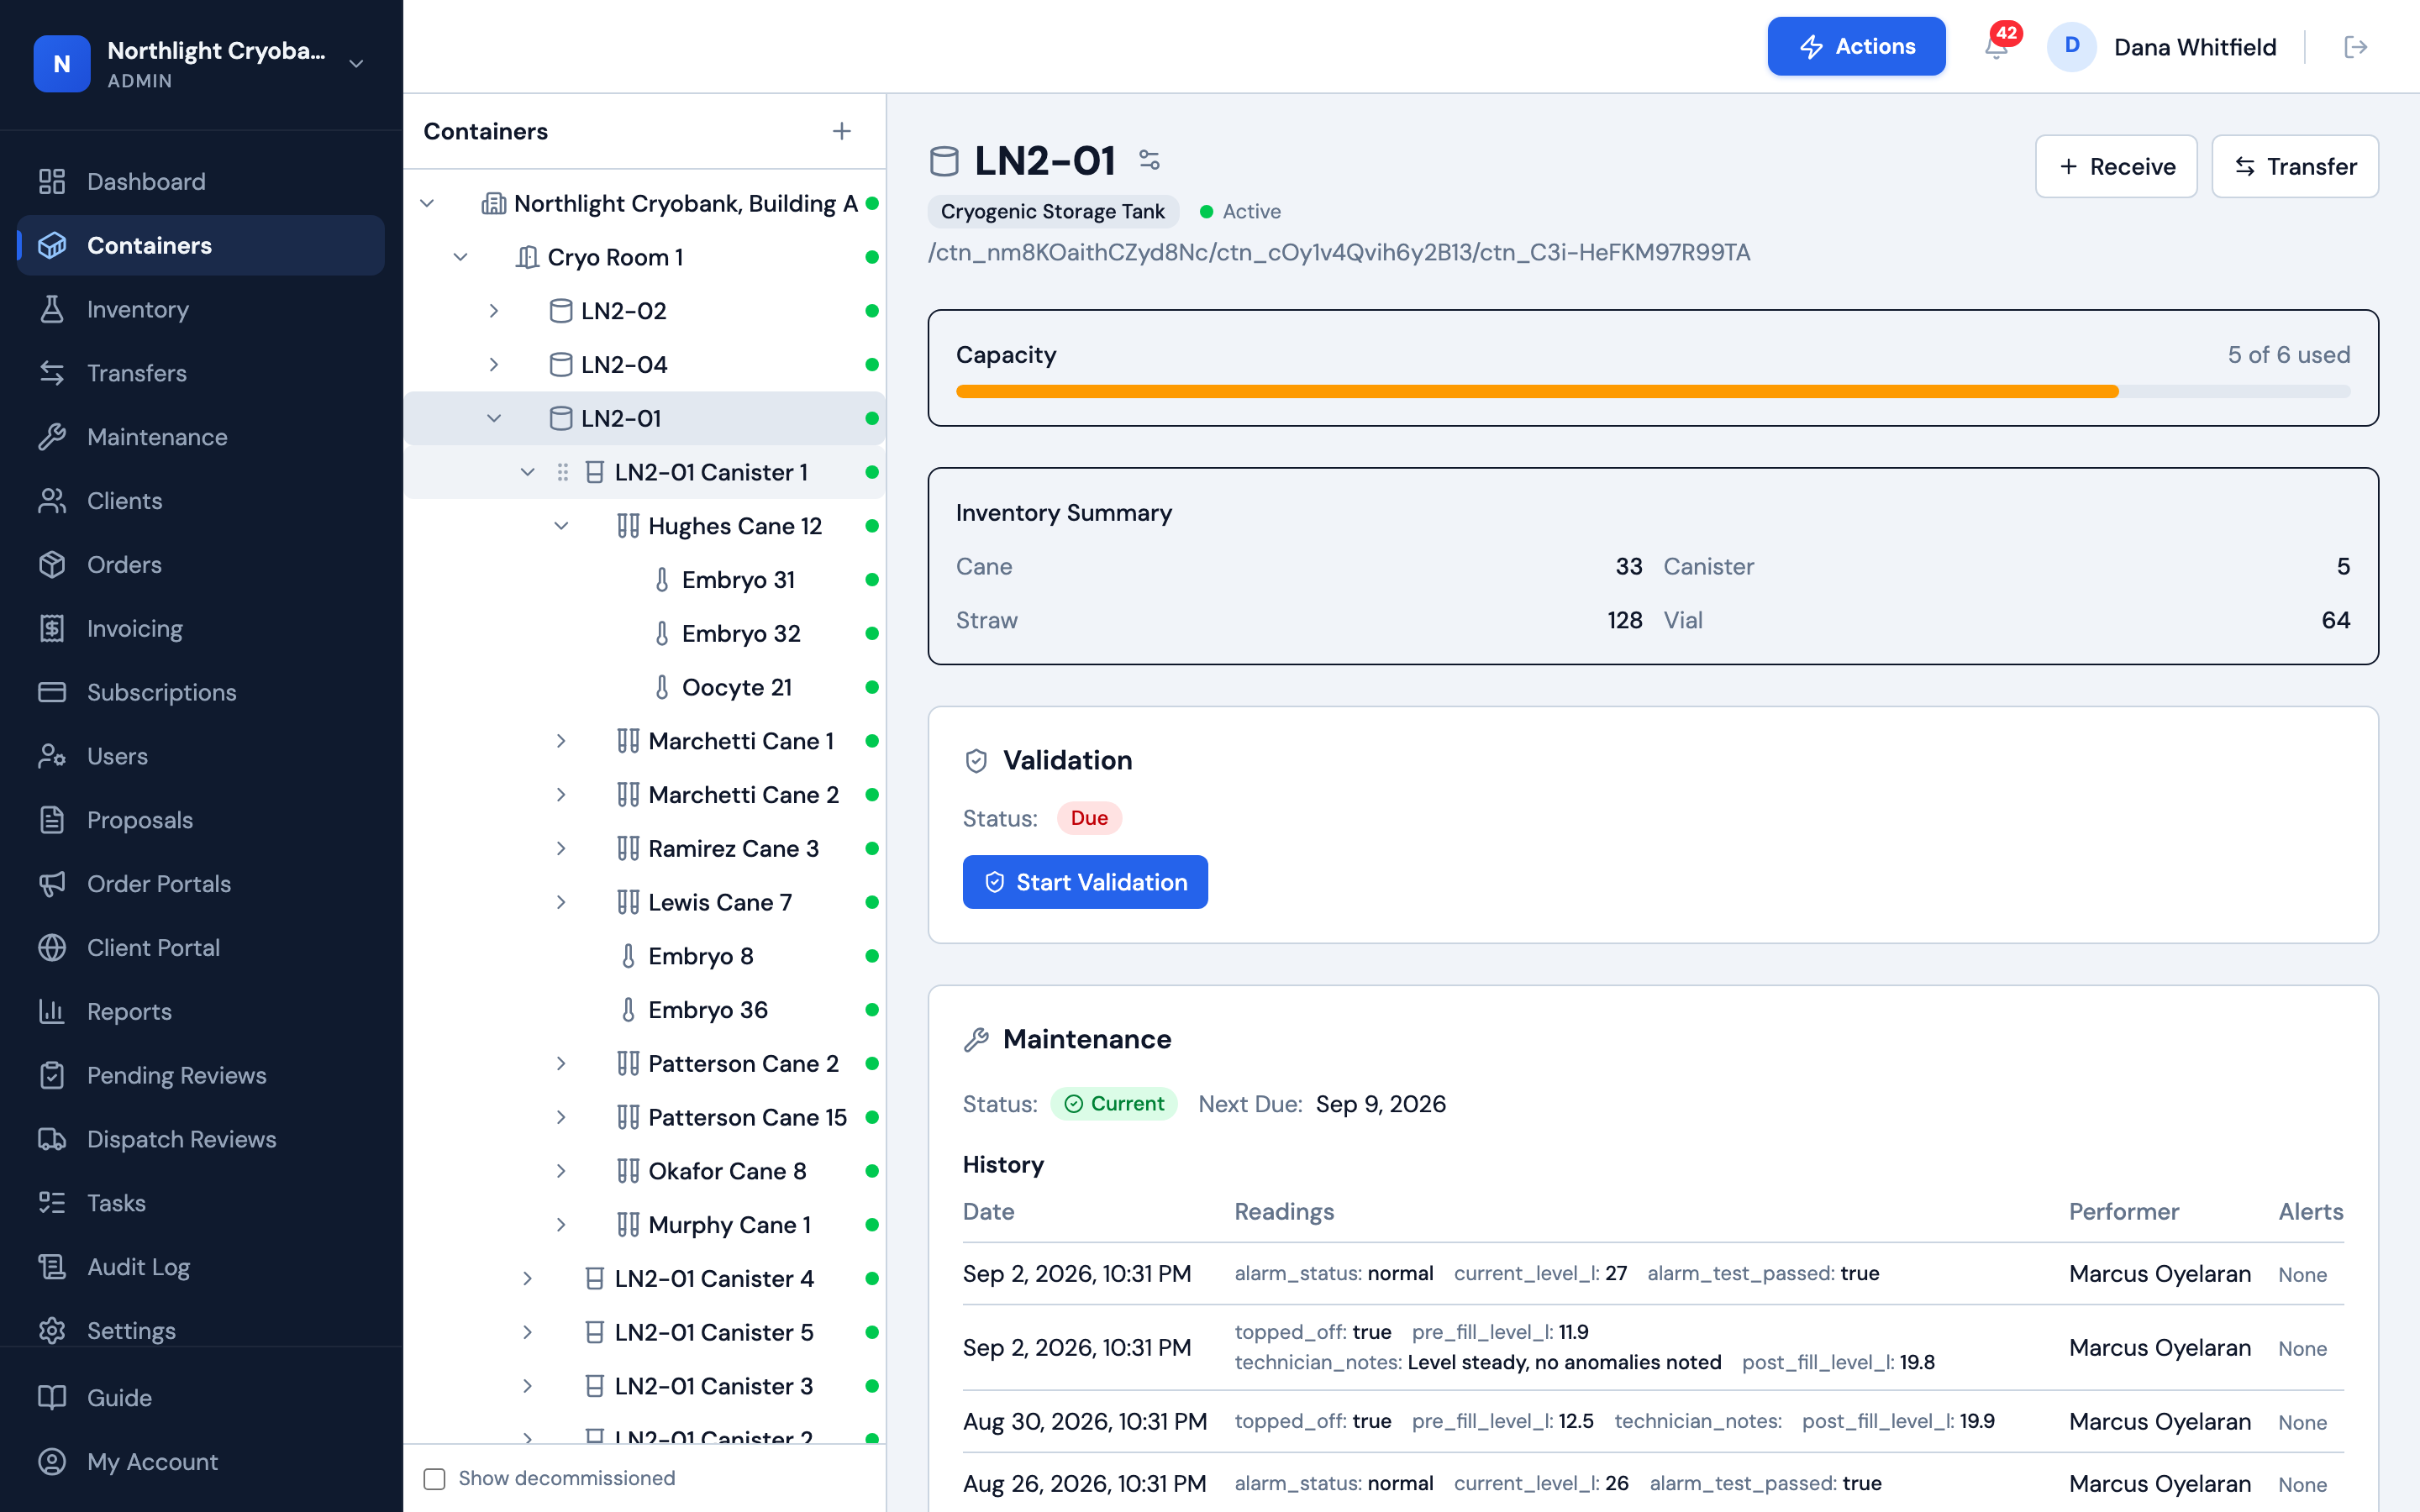2420x1512 pixels.
Task: Navigate to Audit Log
Action: (201, 1267)
